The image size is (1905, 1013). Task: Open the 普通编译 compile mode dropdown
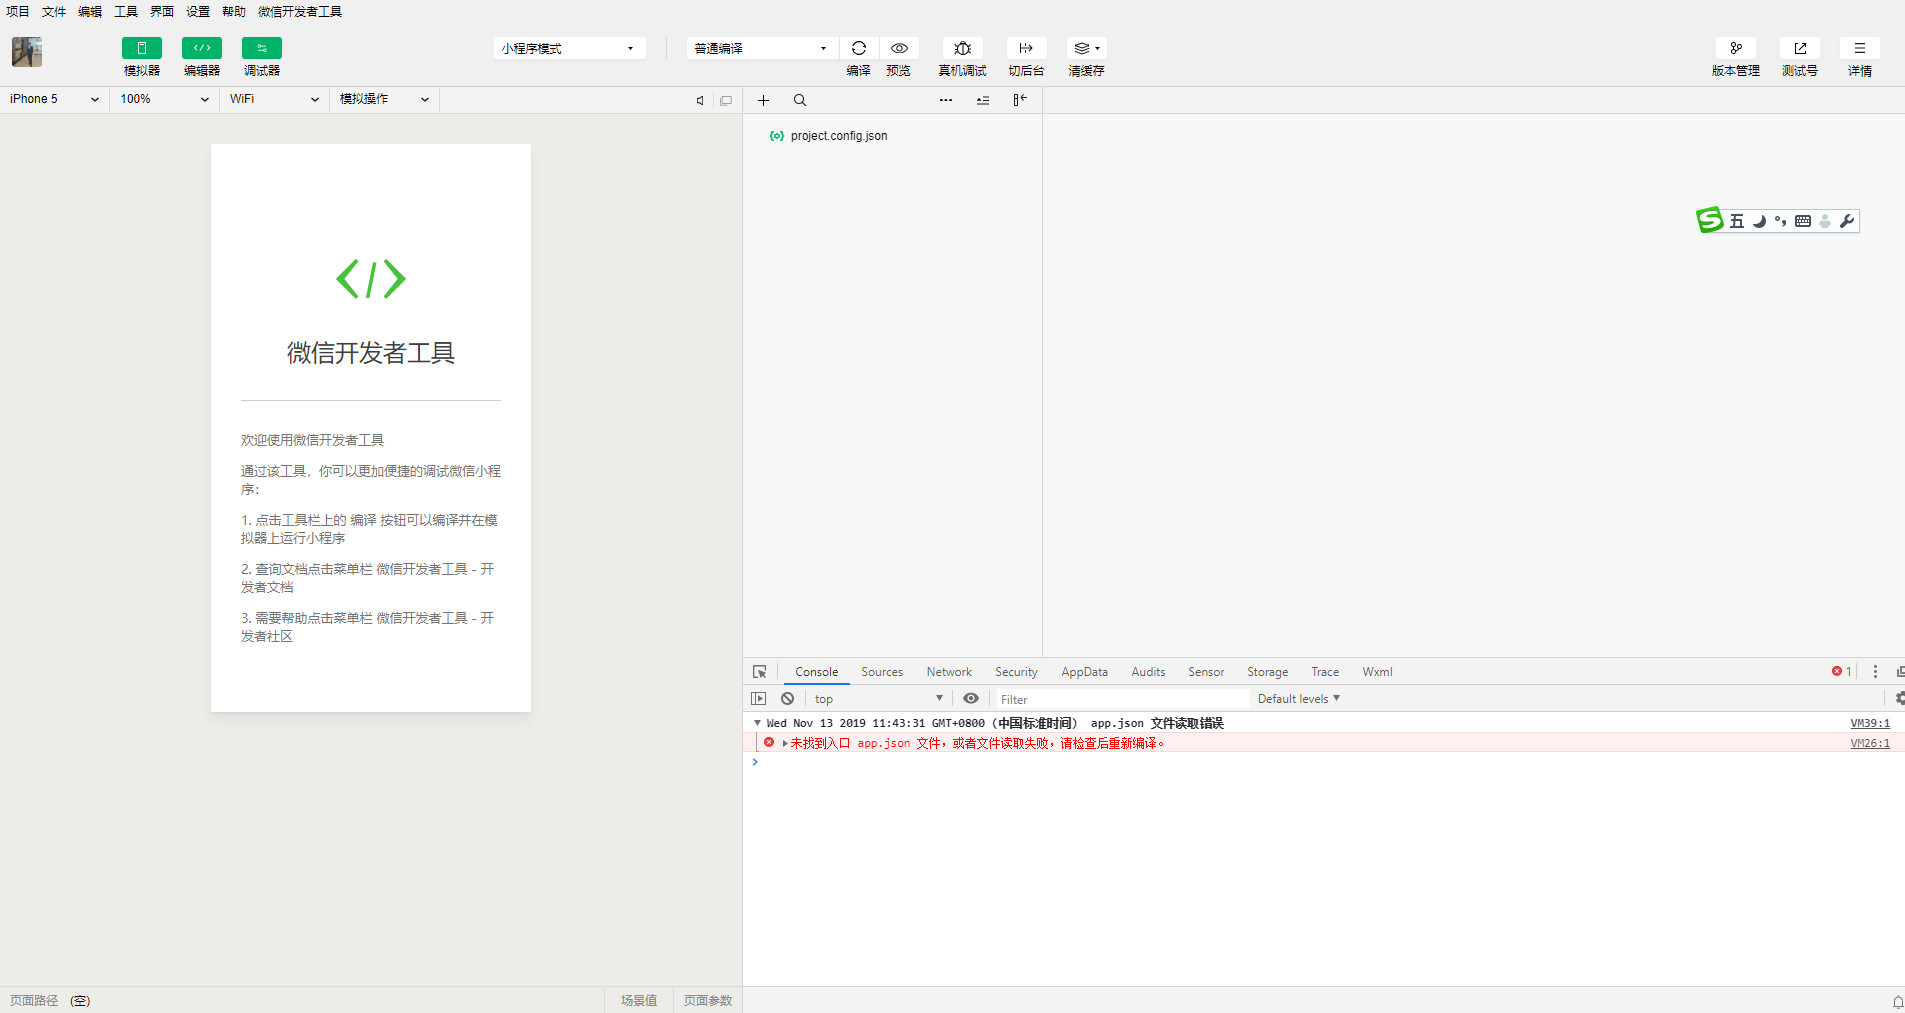tap(762, 48)
